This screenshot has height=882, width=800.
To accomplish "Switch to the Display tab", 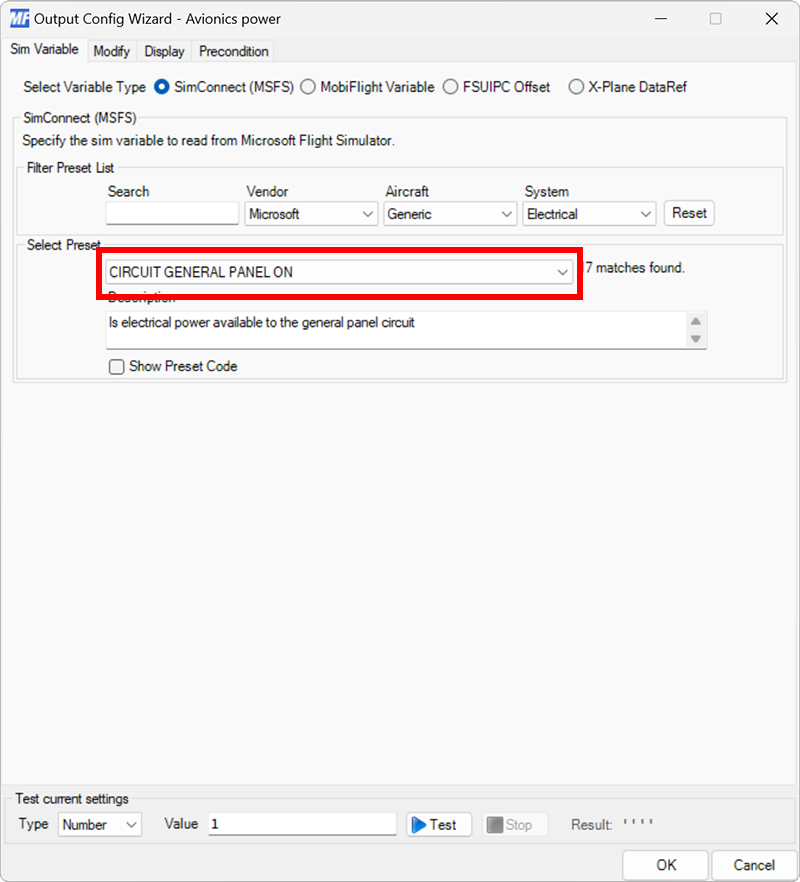I will tap(164, 51).
